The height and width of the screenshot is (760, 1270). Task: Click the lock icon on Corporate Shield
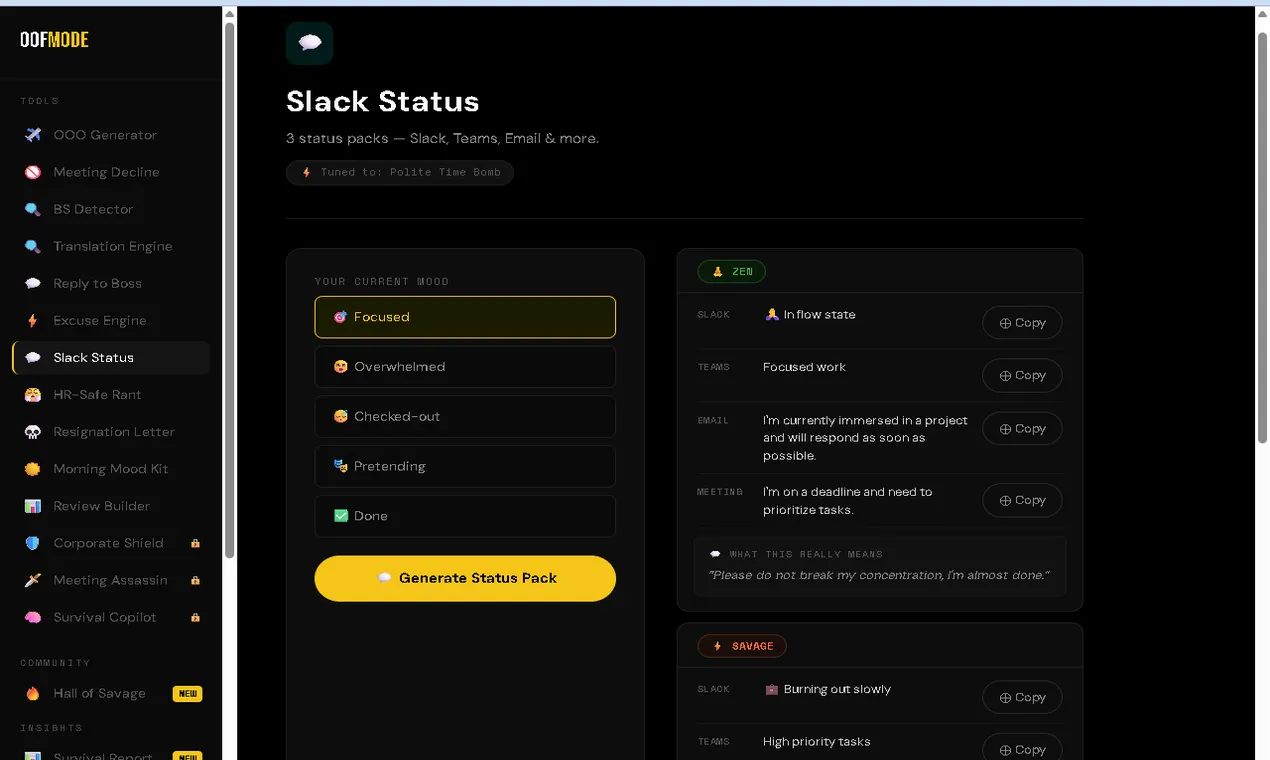(195, 543)
